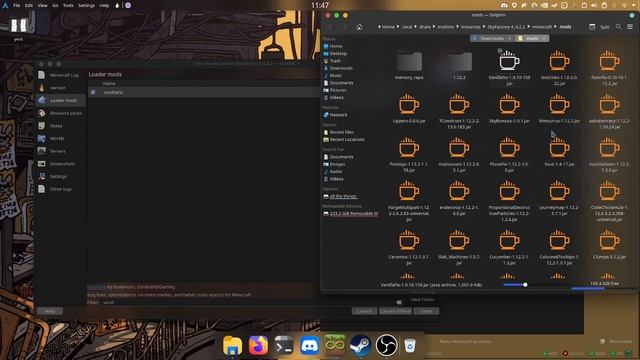Image resolution: width=640 pixels, height=360 pixels.
Task: Expand breadcrumb arrow before Home
Action: coord(379,27)
